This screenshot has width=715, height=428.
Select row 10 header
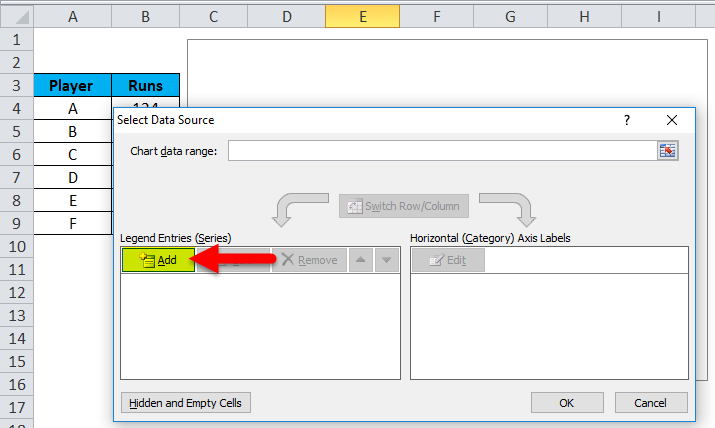[x=17, y=247]
